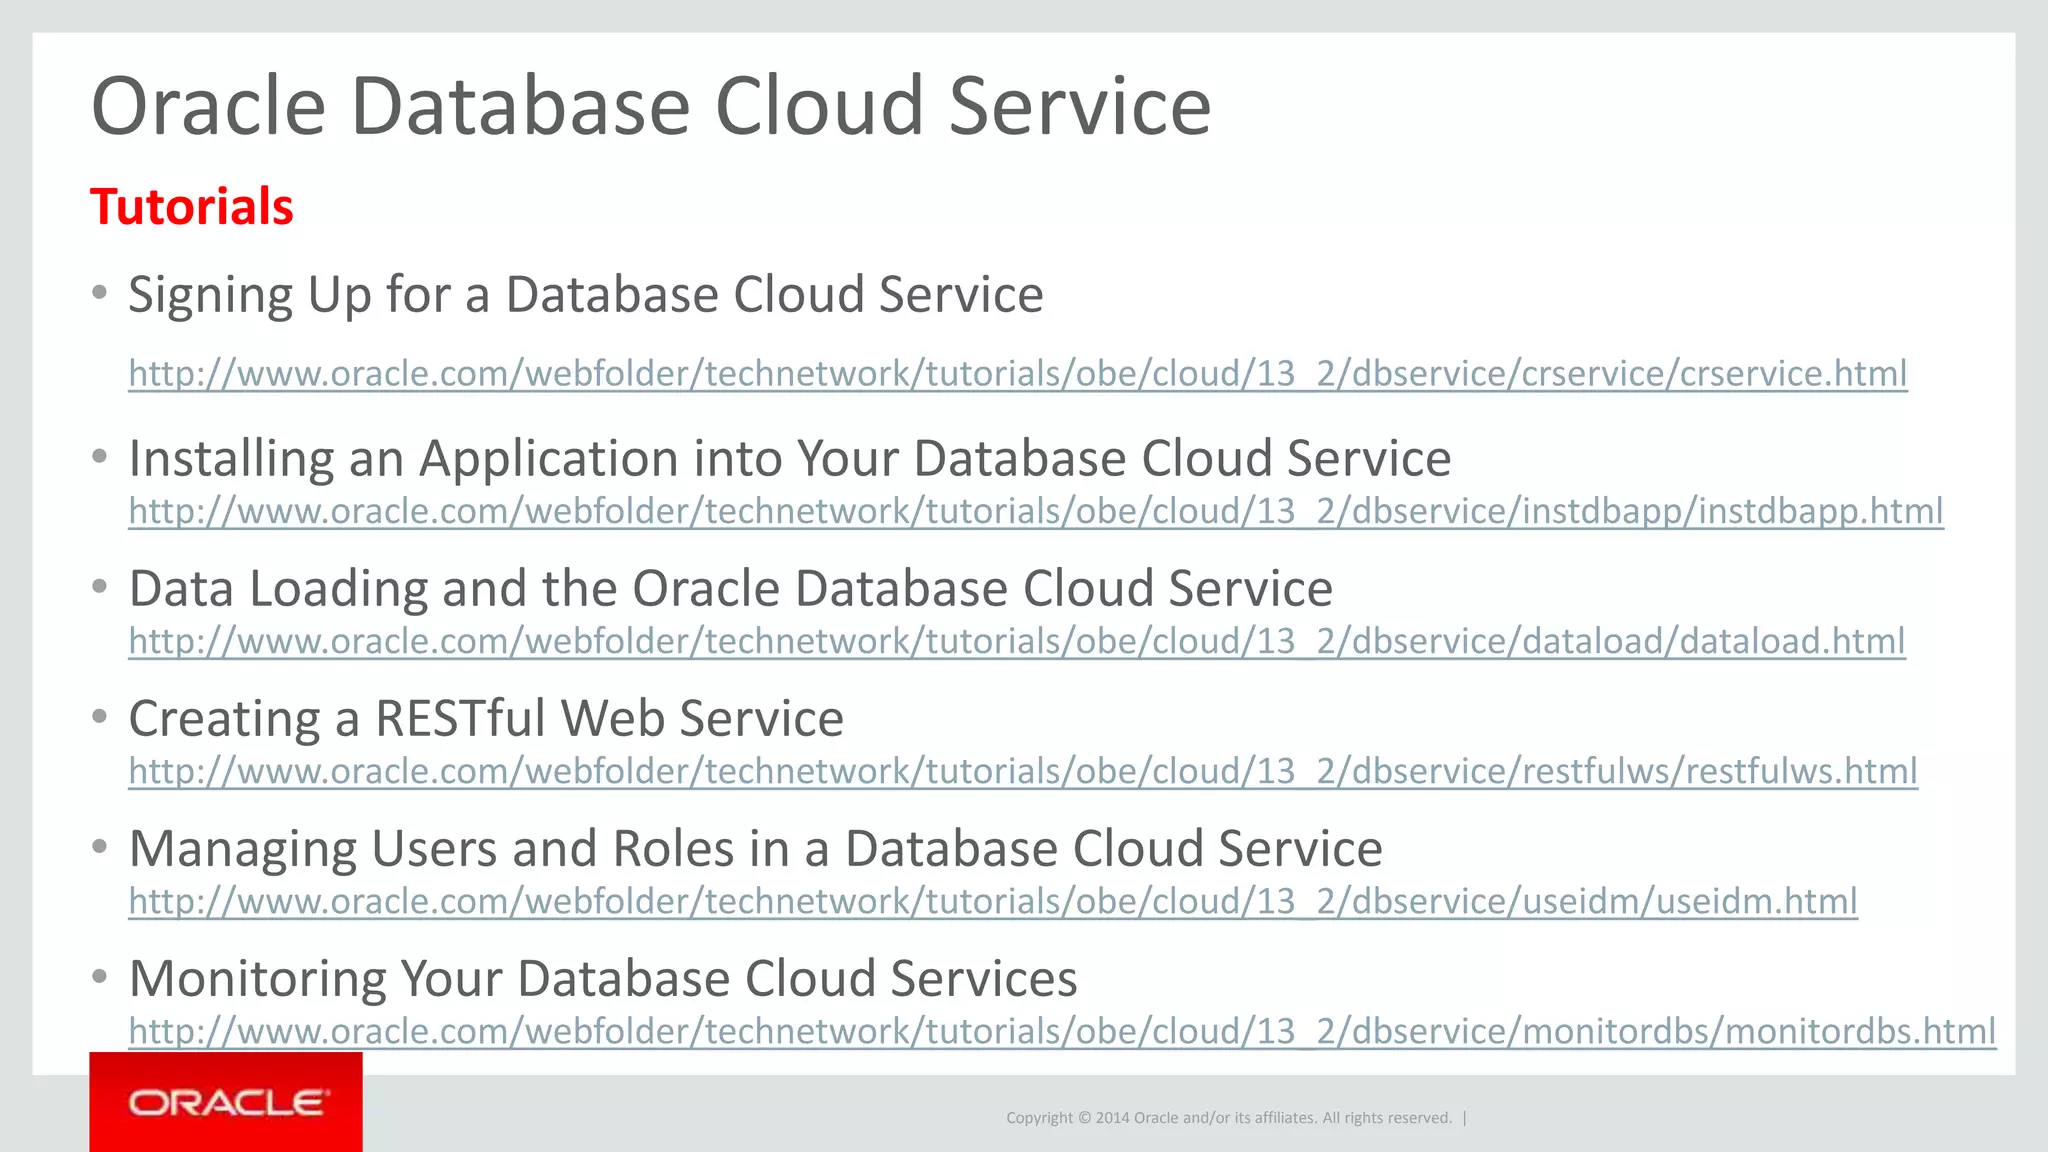Click 'Signing Up for a Database Cloud Service'

(x=586, y=295)
